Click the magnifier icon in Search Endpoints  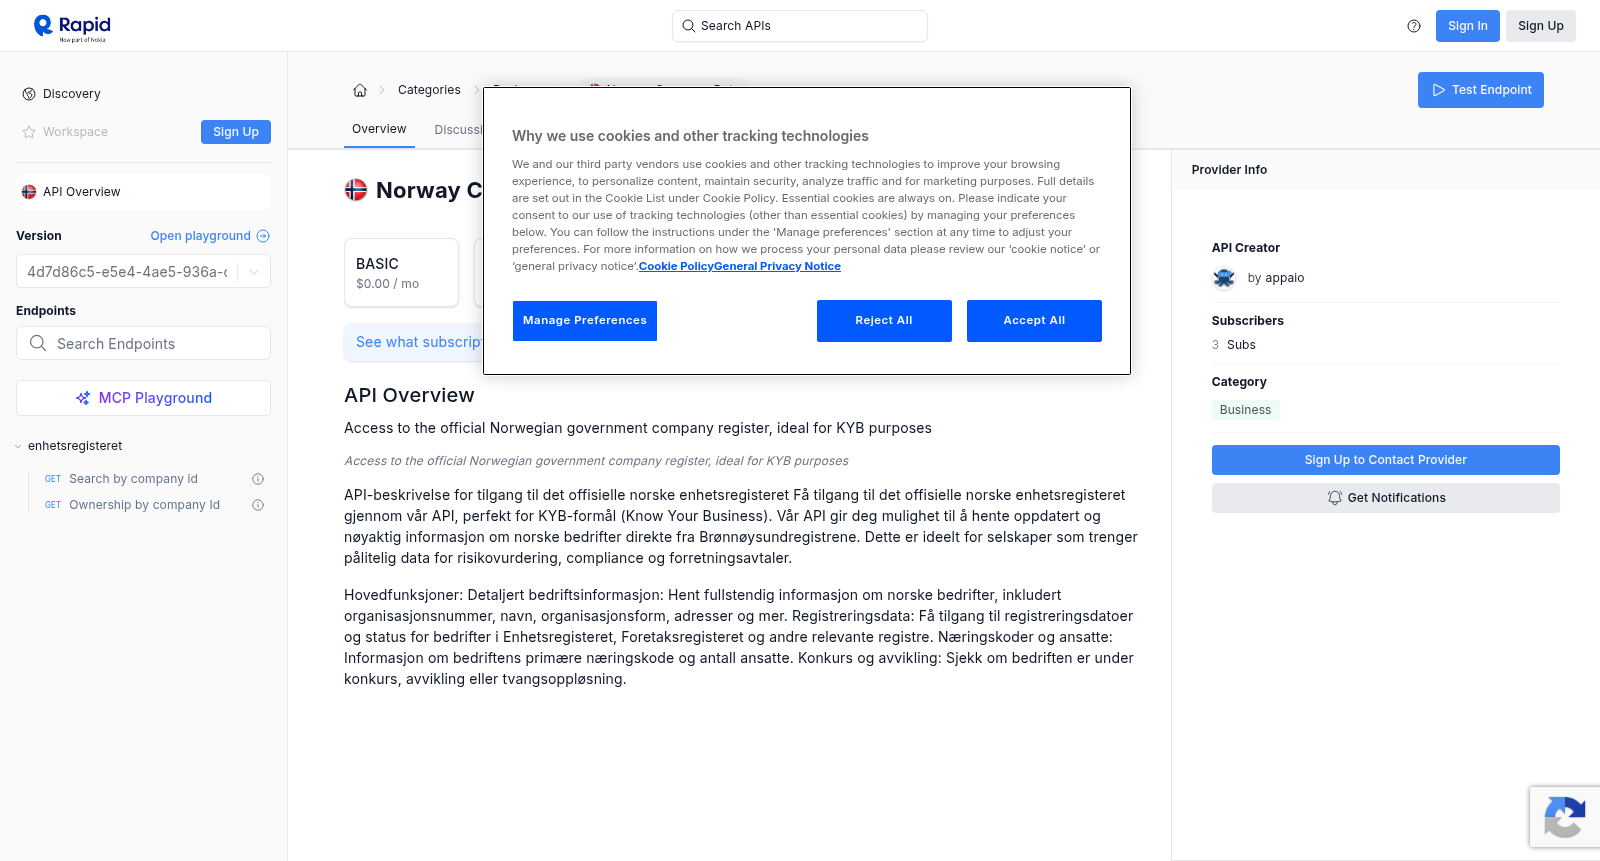(38, 343)
